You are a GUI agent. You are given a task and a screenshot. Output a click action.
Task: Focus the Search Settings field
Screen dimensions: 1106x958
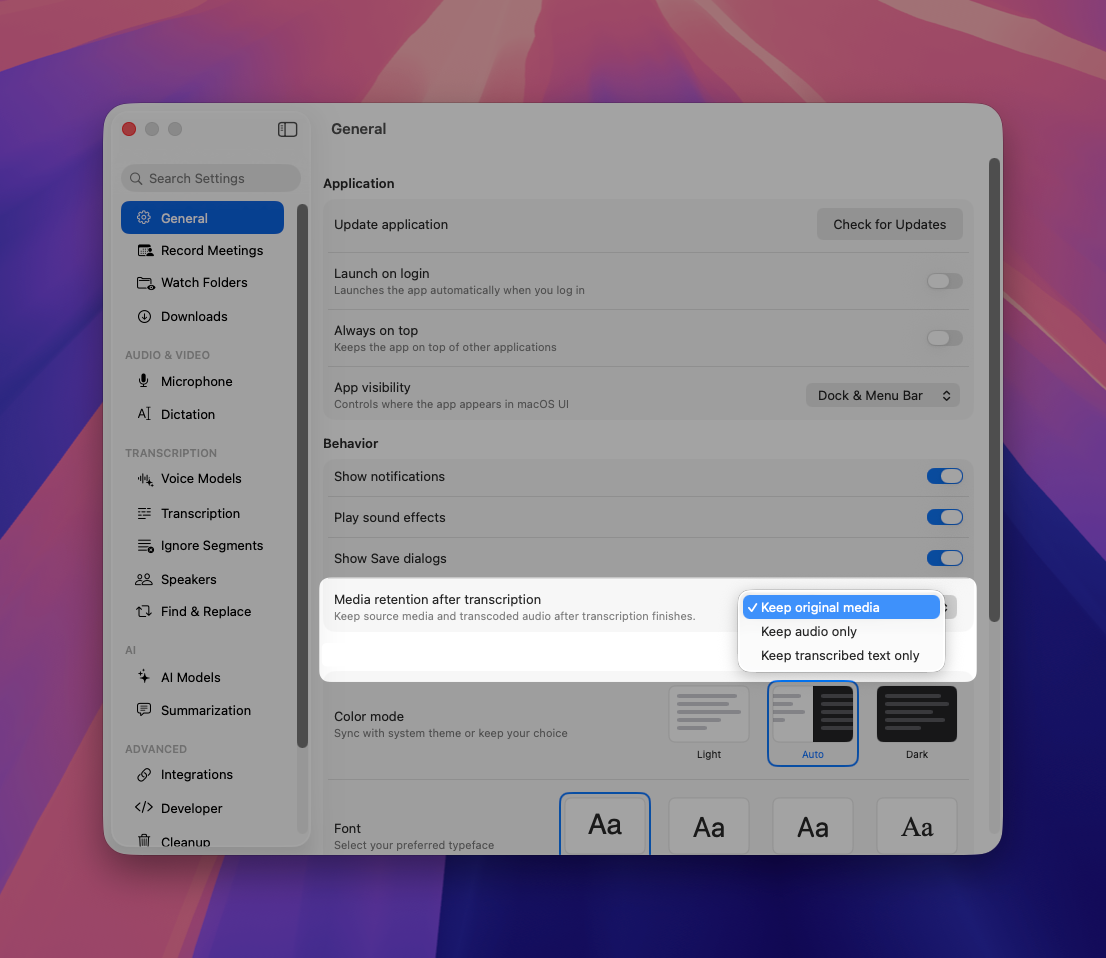(x=211, y=178)
